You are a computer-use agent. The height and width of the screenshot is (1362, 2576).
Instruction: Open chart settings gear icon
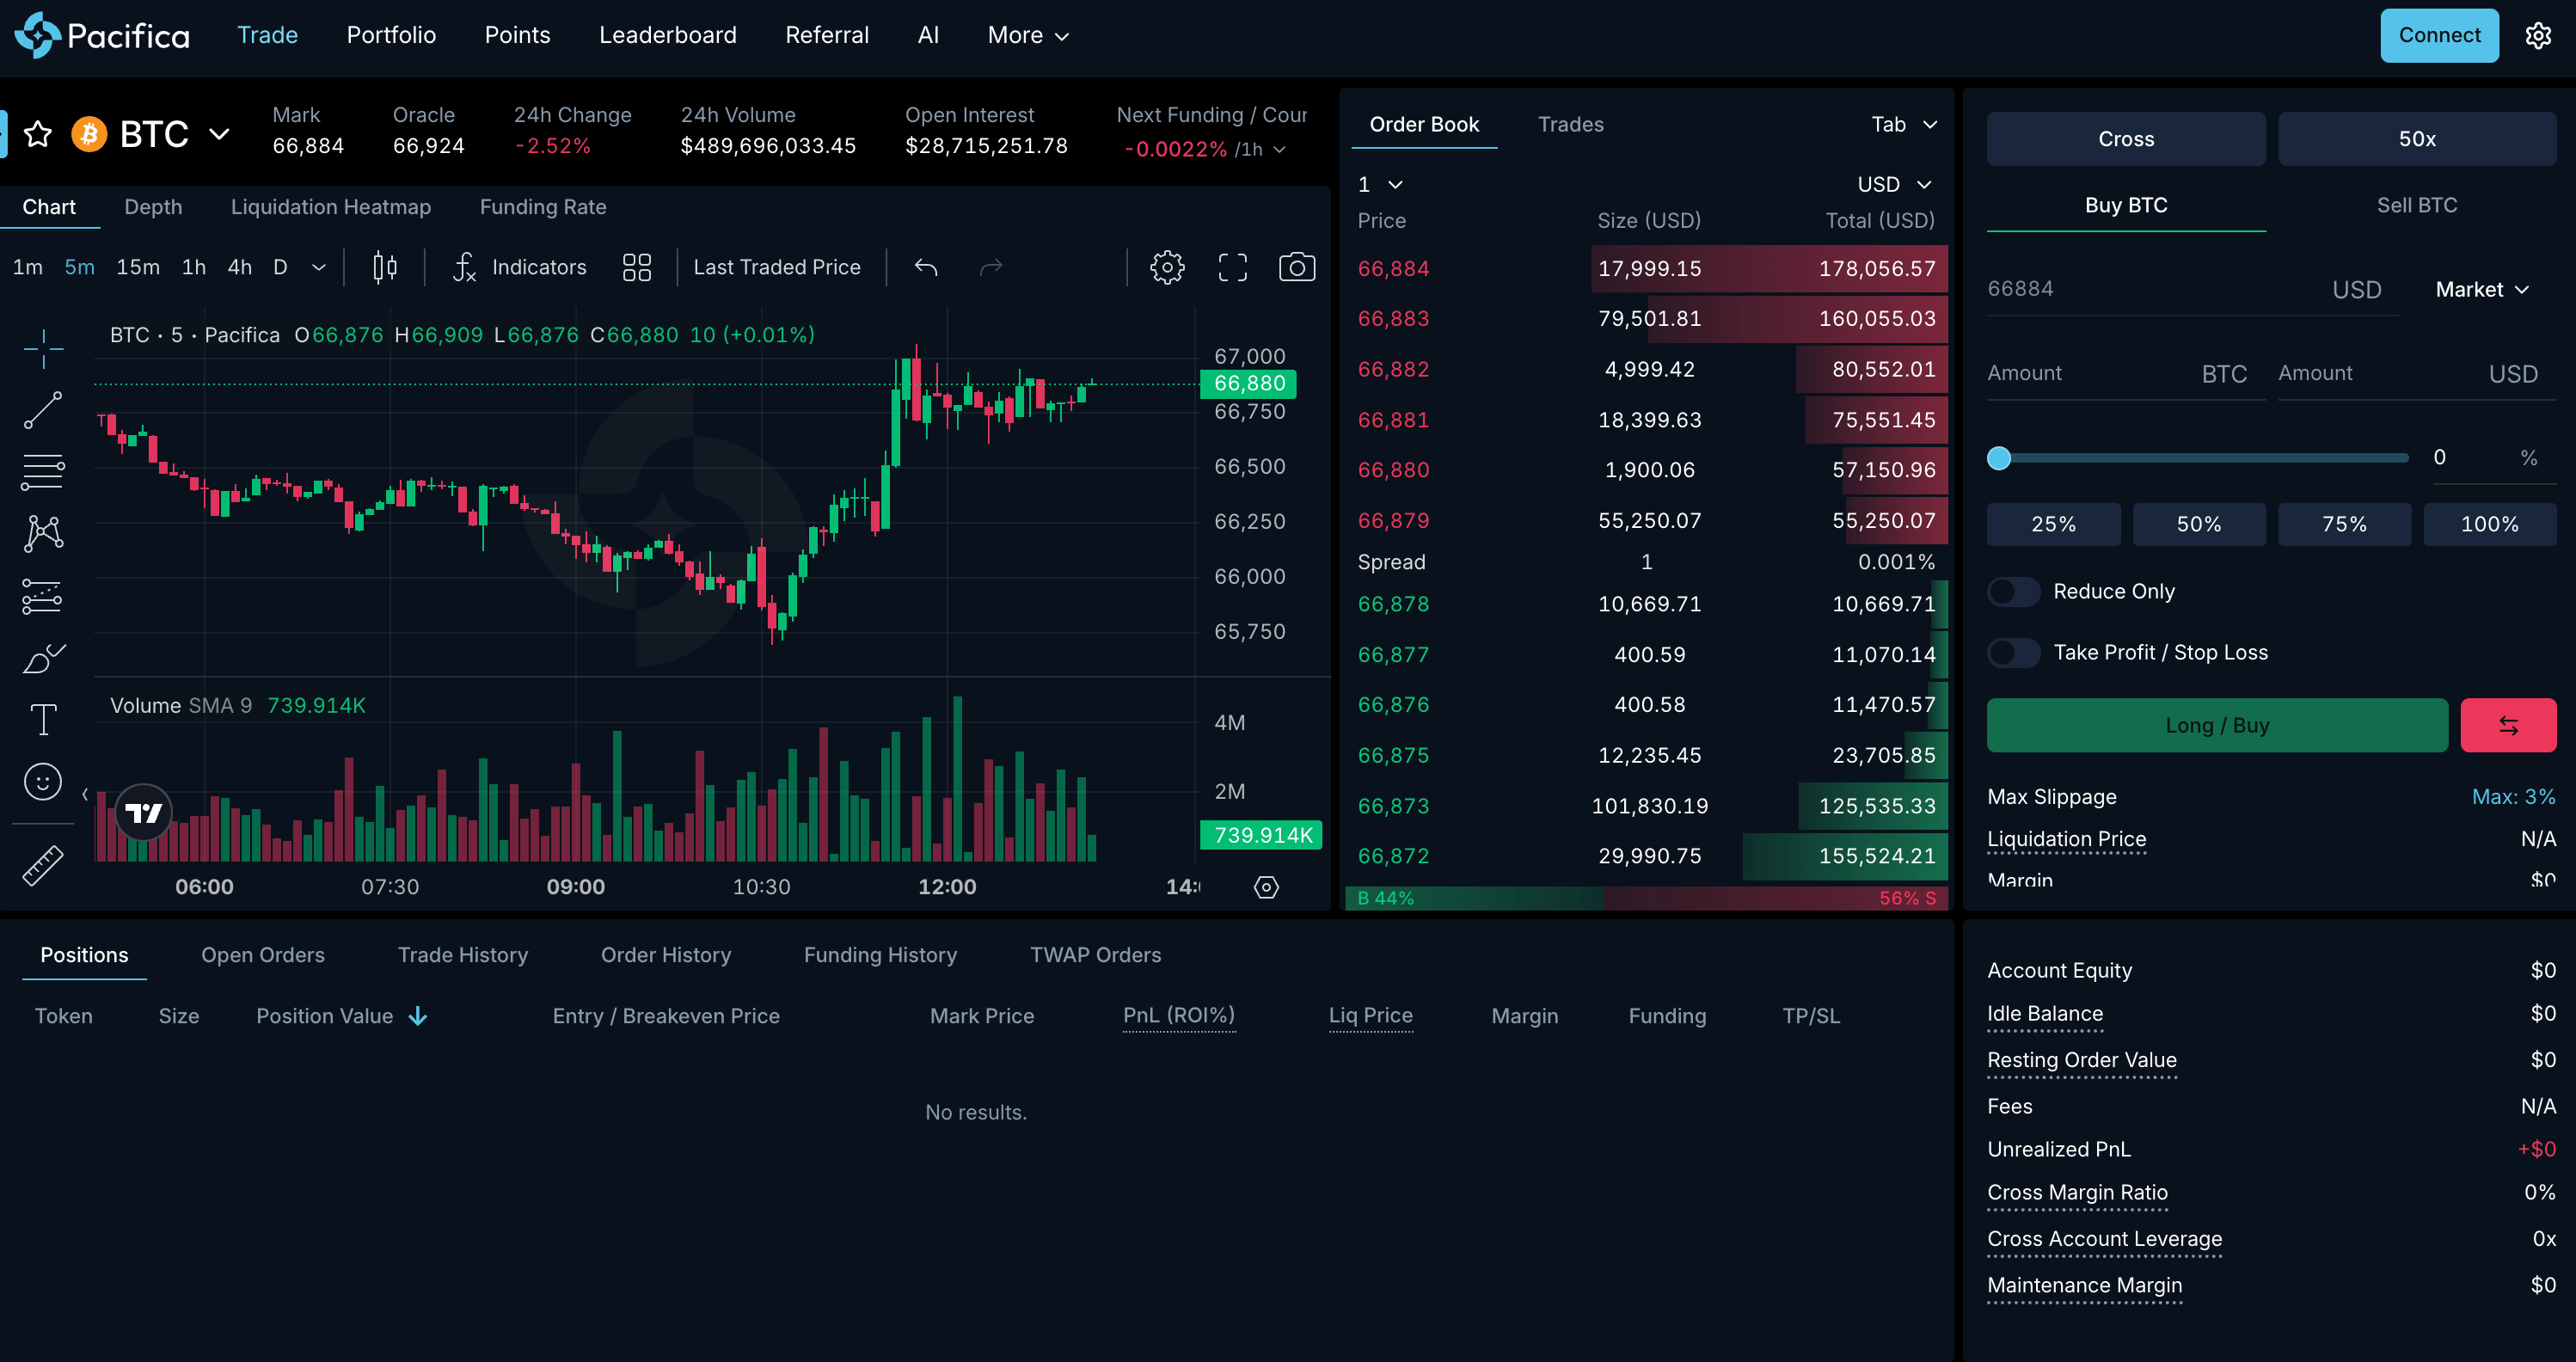[1166, 267]
